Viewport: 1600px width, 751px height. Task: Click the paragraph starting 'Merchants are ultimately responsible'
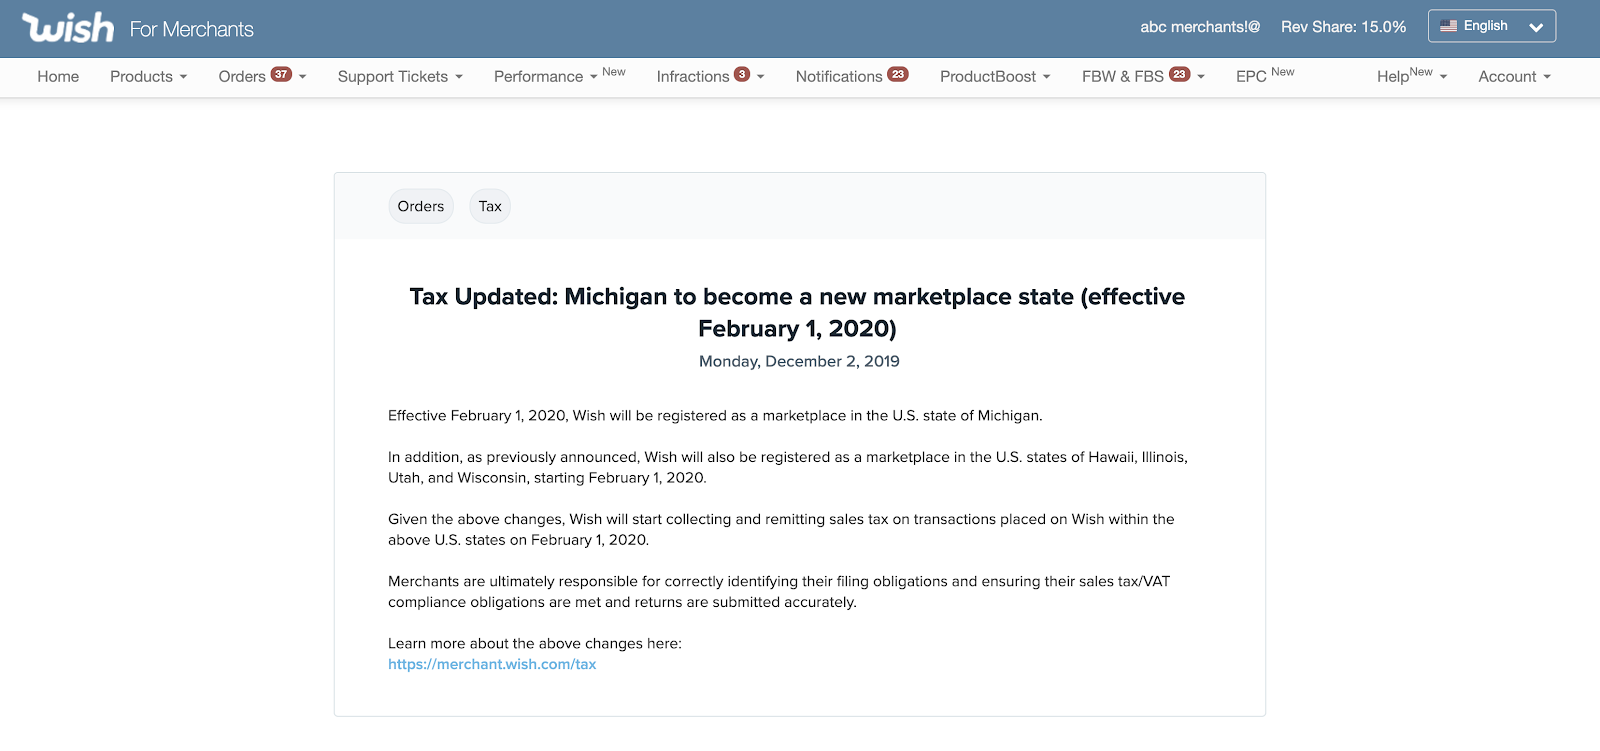(779, 591)
